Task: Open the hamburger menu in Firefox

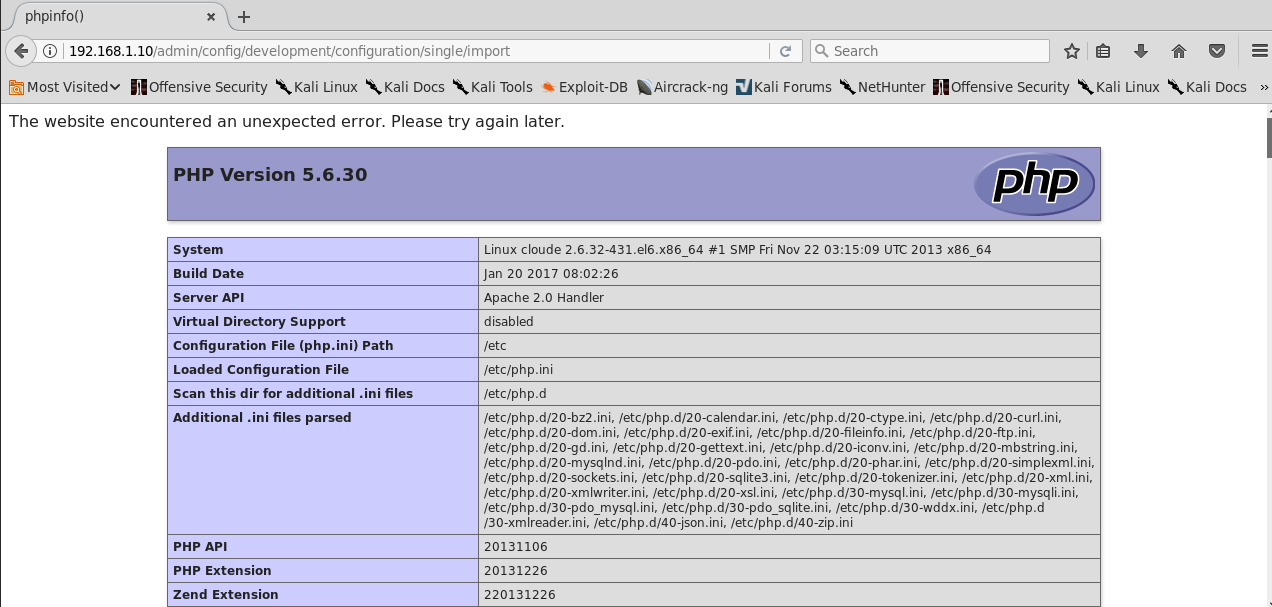Action: point(1259,51)
